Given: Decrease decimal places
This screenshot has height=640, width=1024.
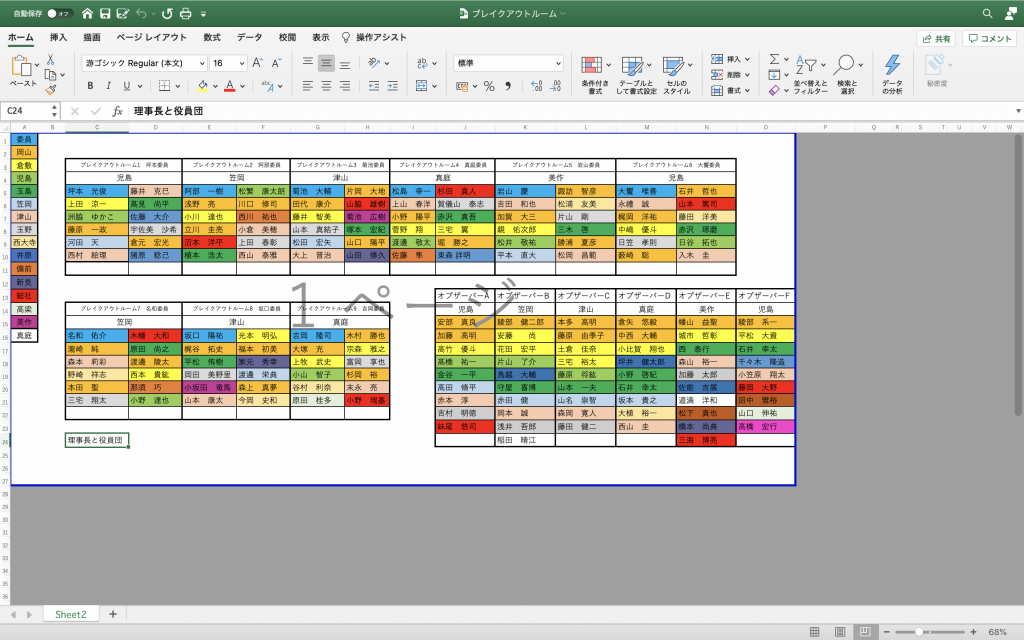Looking at the screenshot, I should 556,86.
